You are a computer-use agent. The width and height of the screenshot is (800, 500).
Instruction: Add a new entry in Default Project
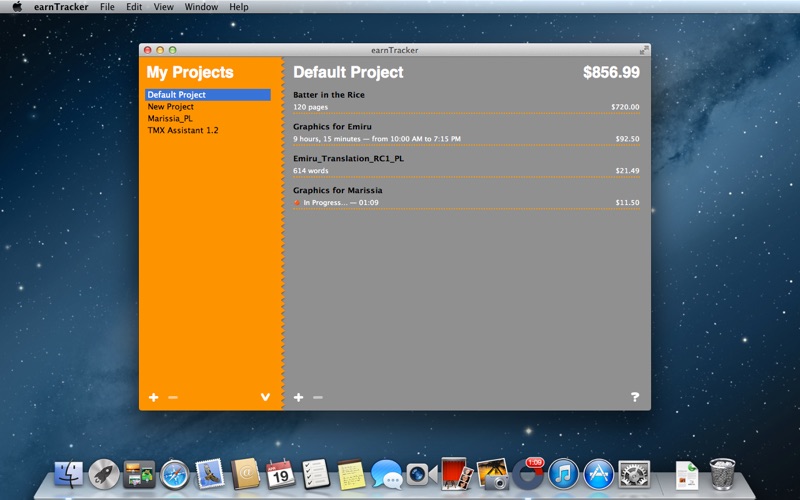coord(298,397)
